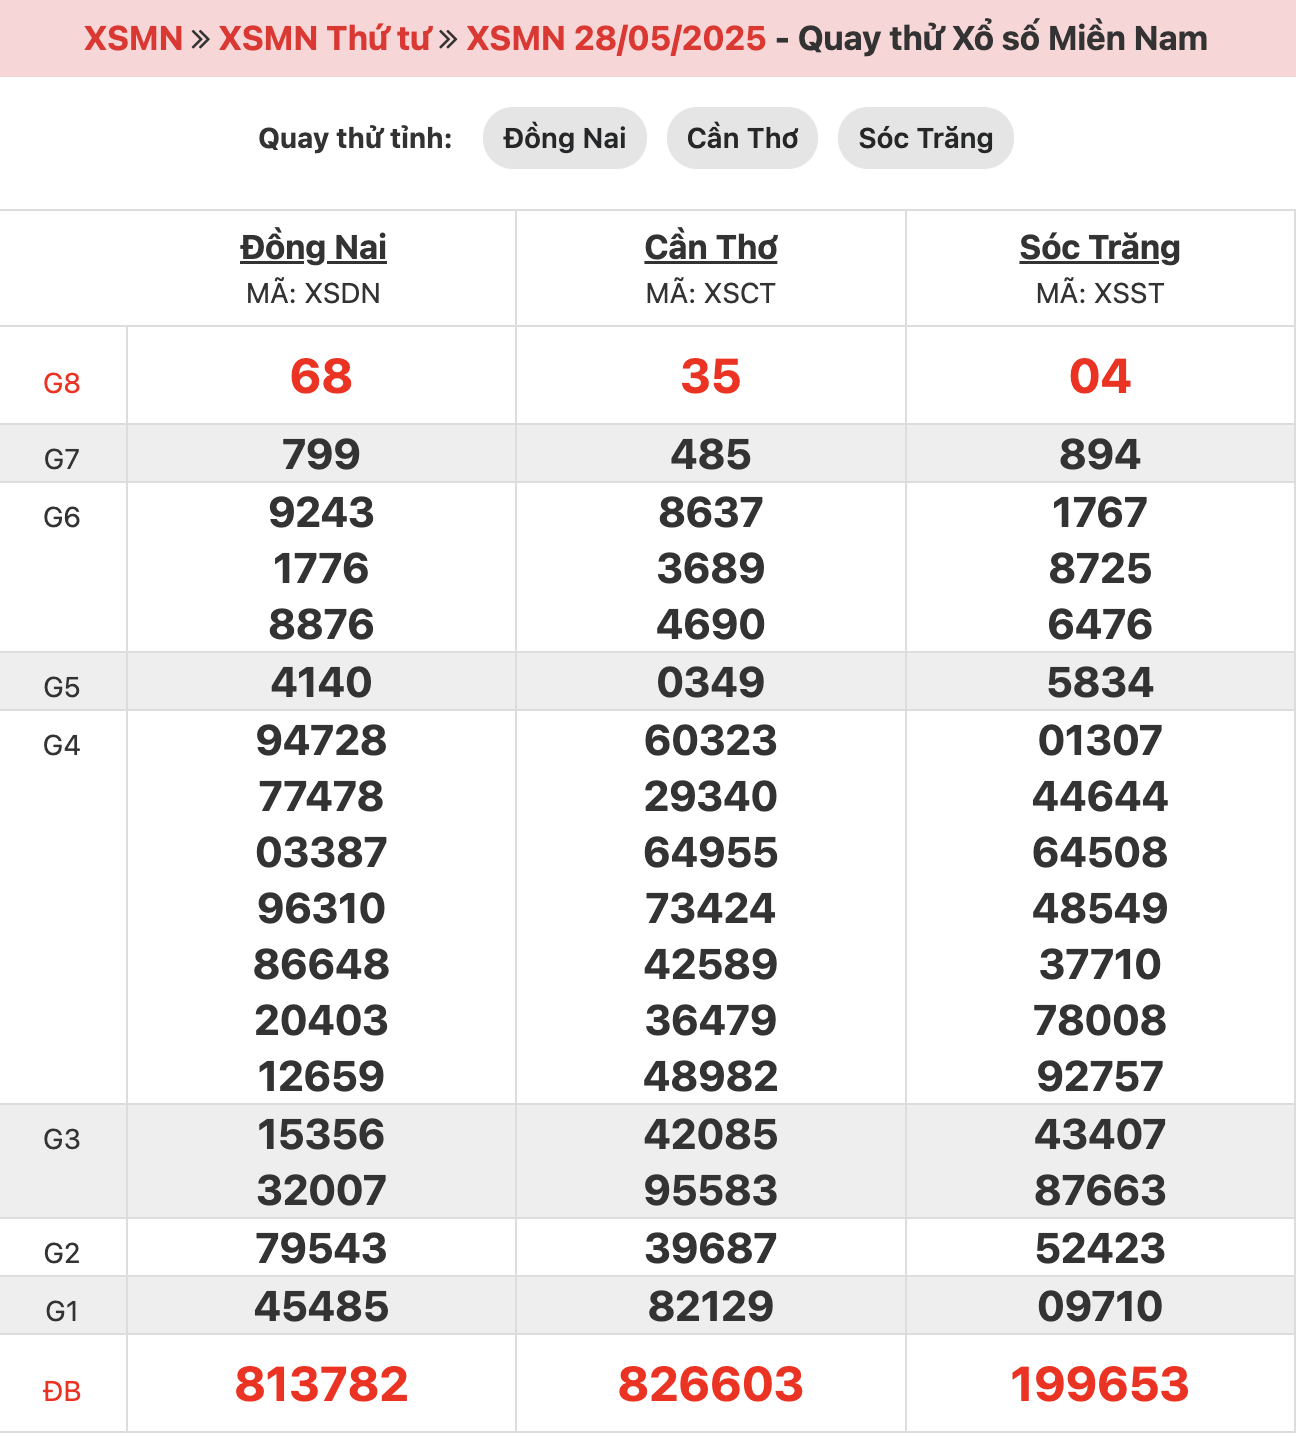Image resolution: width=1296 pixels, height=1436 pixels.
Task: Click G6 number 6476
Action: [1100, 625]
